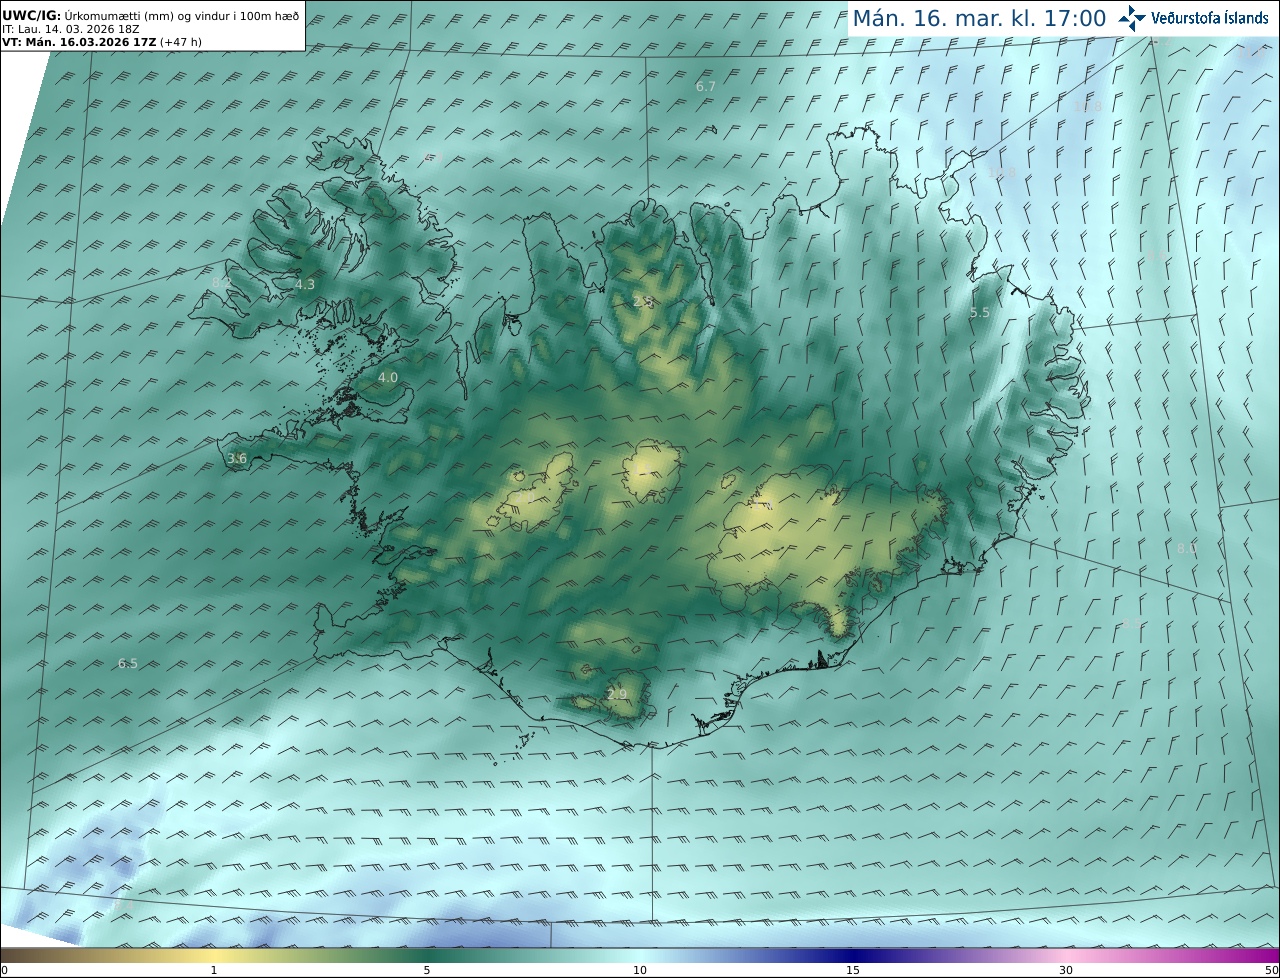1280x978 pixels.
Task: Click the 10 tick on the color scale
Action: pyautogui.click(x=640, y=970)
